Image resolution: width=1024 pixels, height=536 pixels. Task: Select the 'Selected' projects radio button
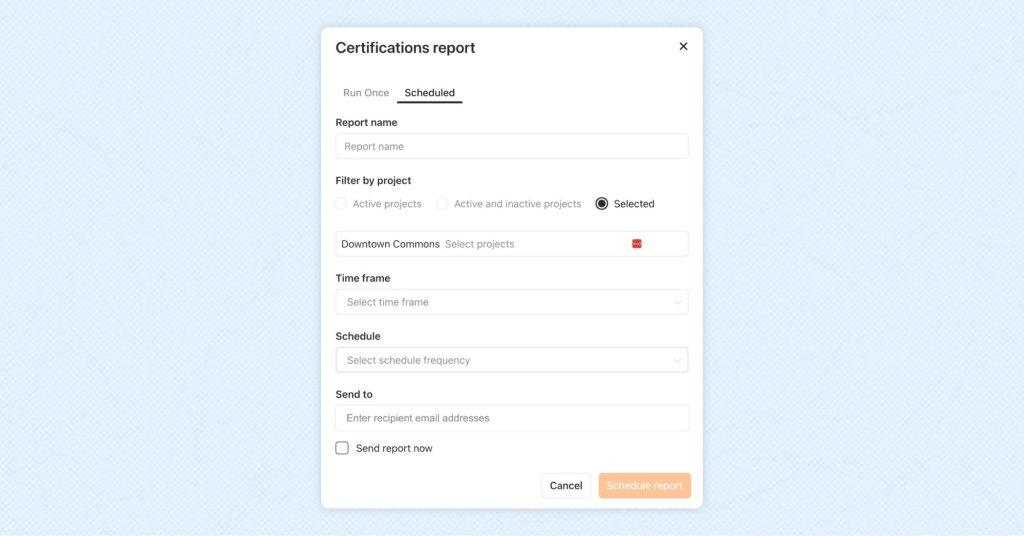coord(602,204)
